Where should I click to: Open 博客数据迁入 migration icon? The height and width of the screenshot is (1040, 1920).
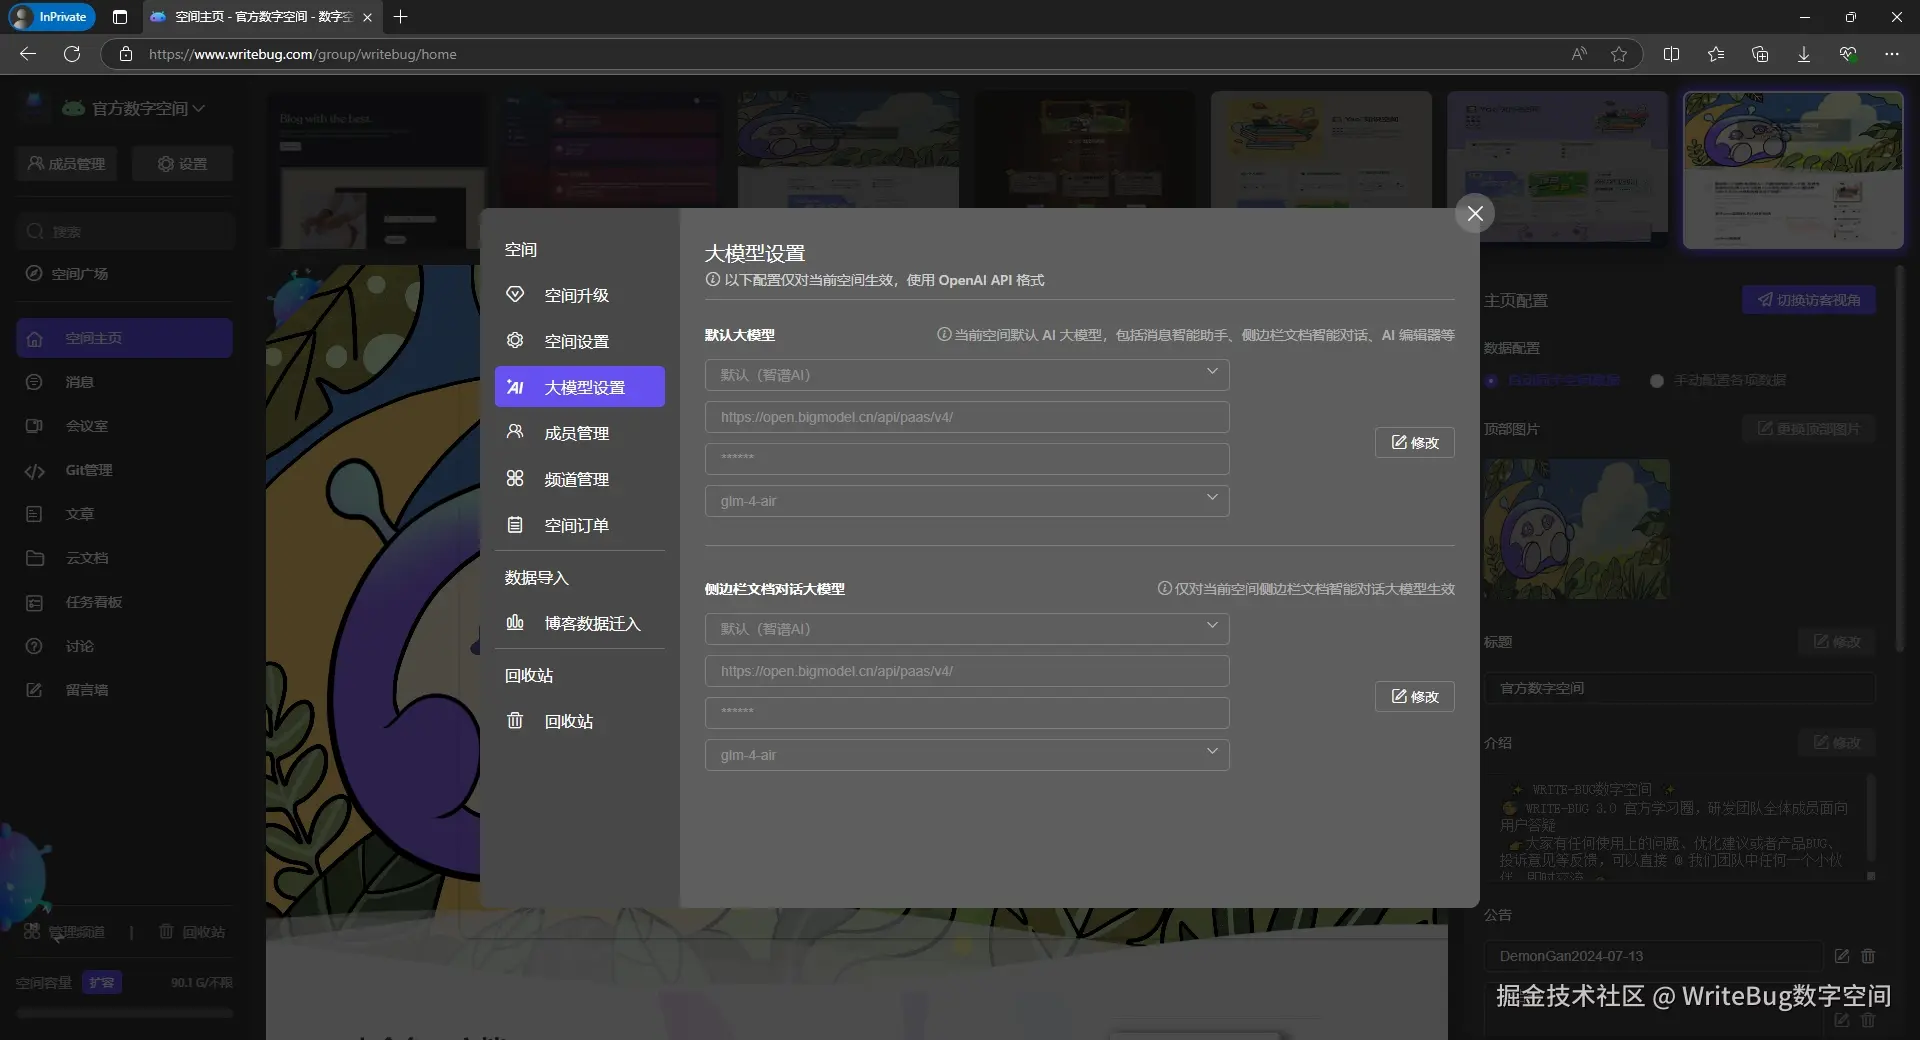click(x=514, y=622)
